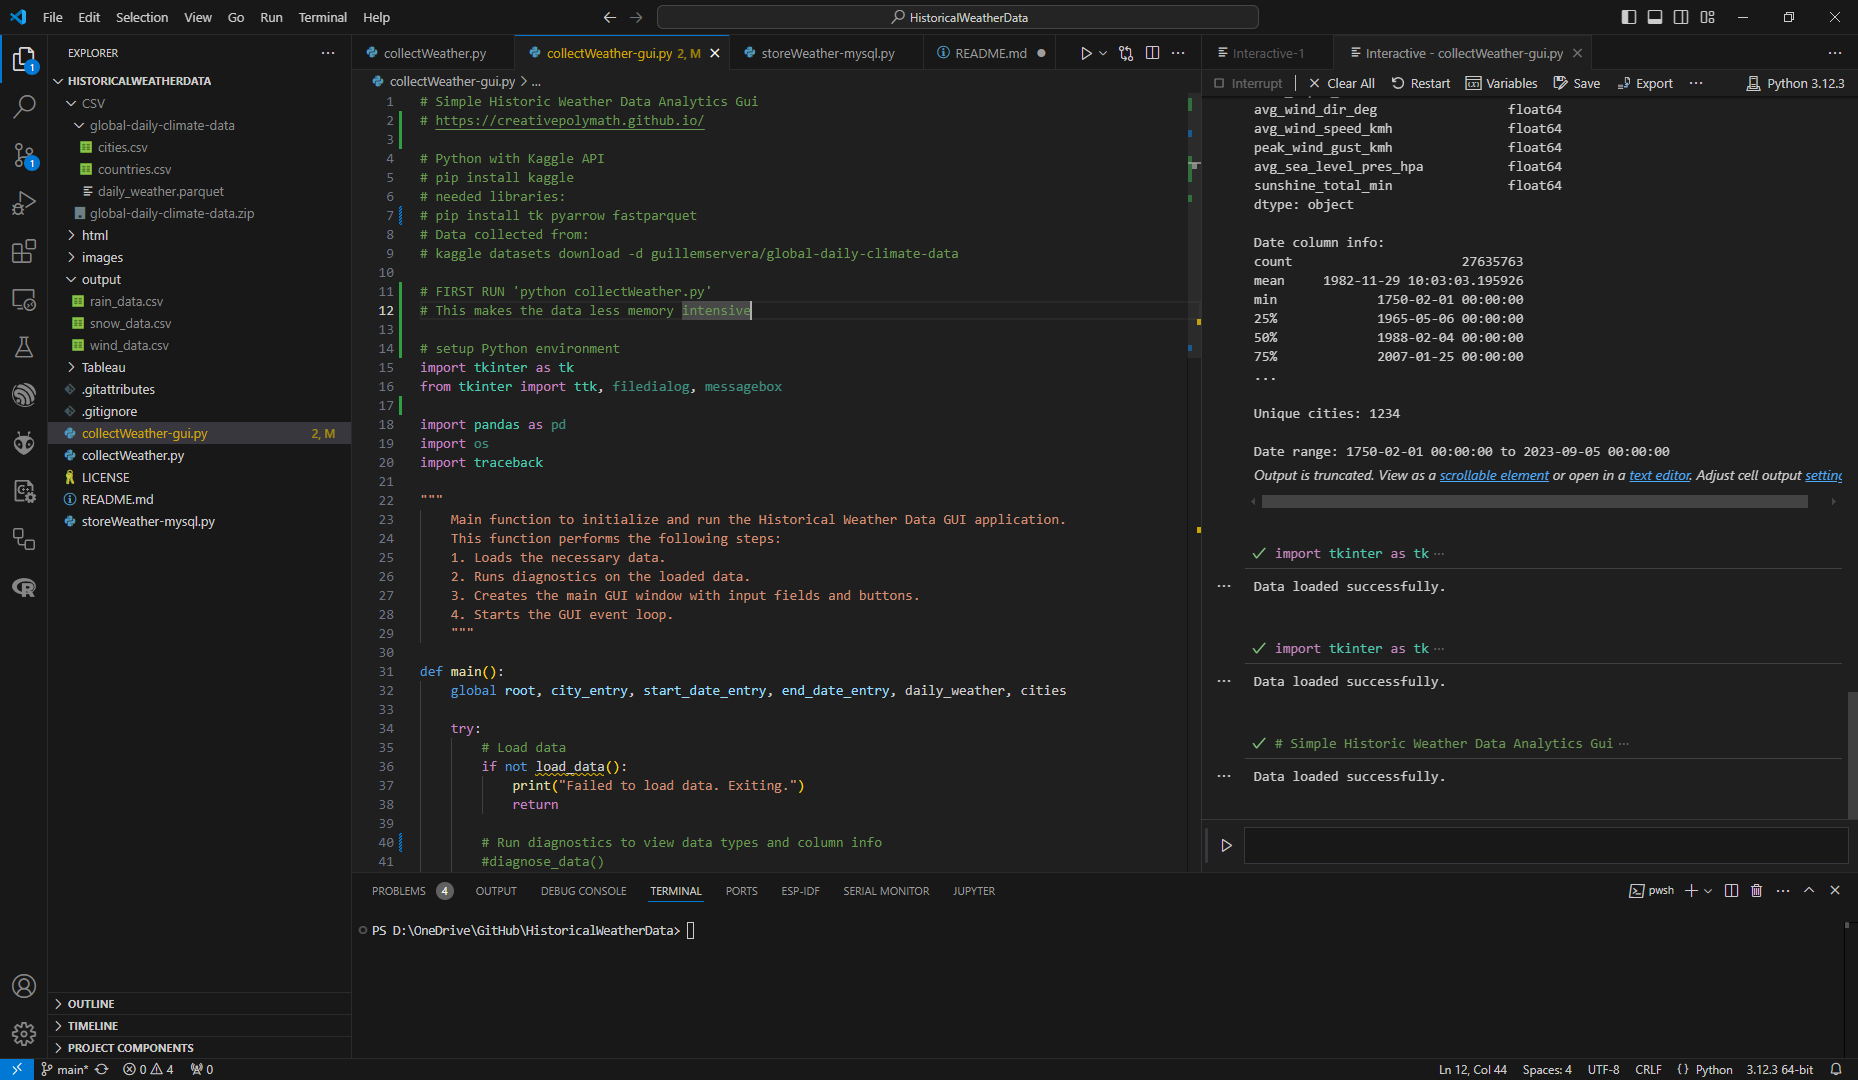The width and height of the screenshot is (1858, 1080).
Task: Open the Manage gear icon
Action: [x=24, y=1034]
